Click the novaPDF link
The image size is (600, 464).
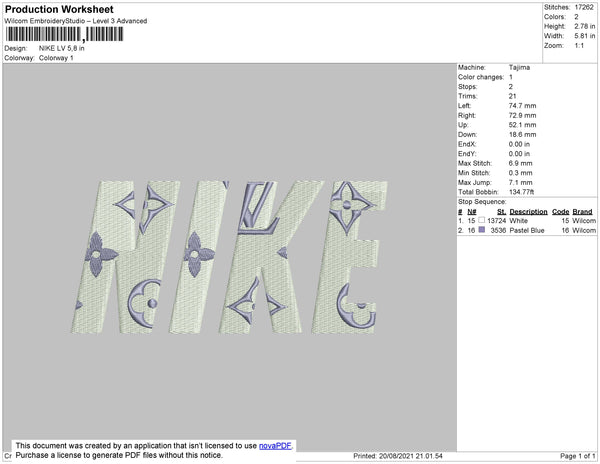[x=275, y=446]
